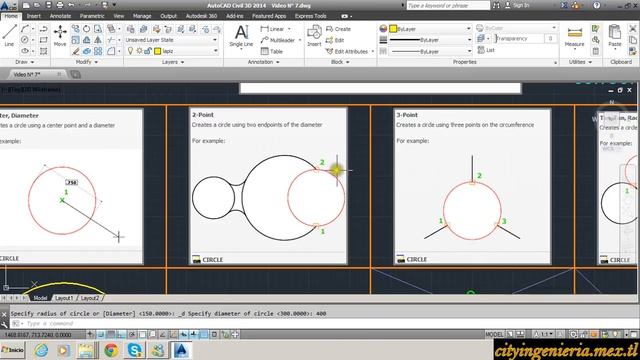The image size is (640, 360).
Task: Expand the Utilities panel
Action: click(x=580, y=62)
